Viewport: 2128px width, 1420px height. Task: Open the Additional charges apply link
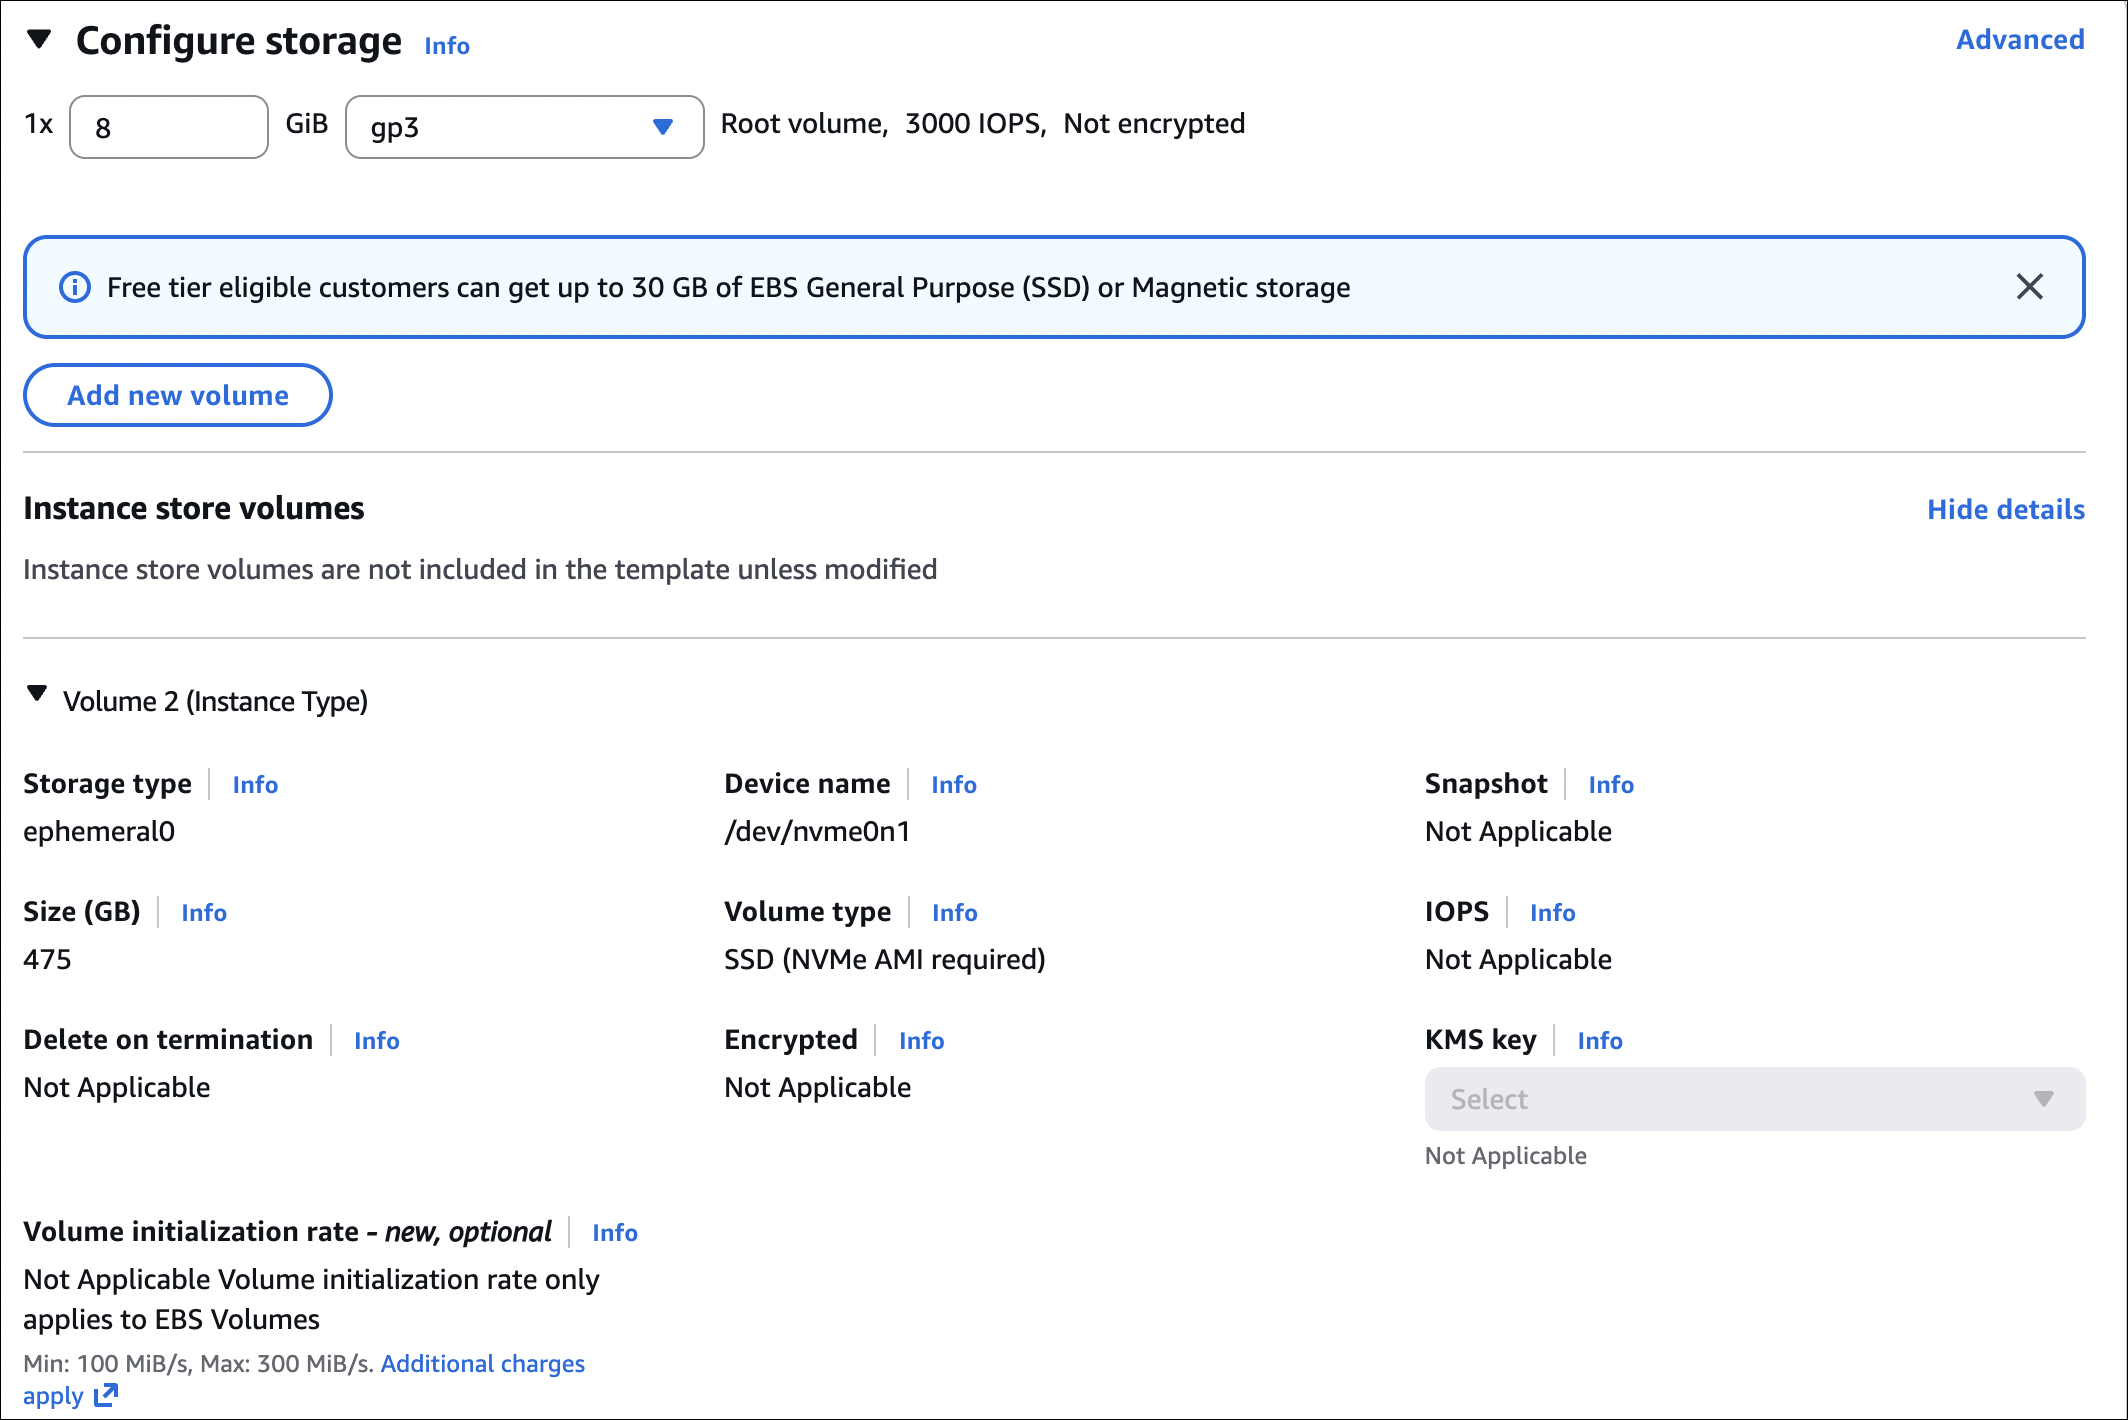pos(482,1364)
